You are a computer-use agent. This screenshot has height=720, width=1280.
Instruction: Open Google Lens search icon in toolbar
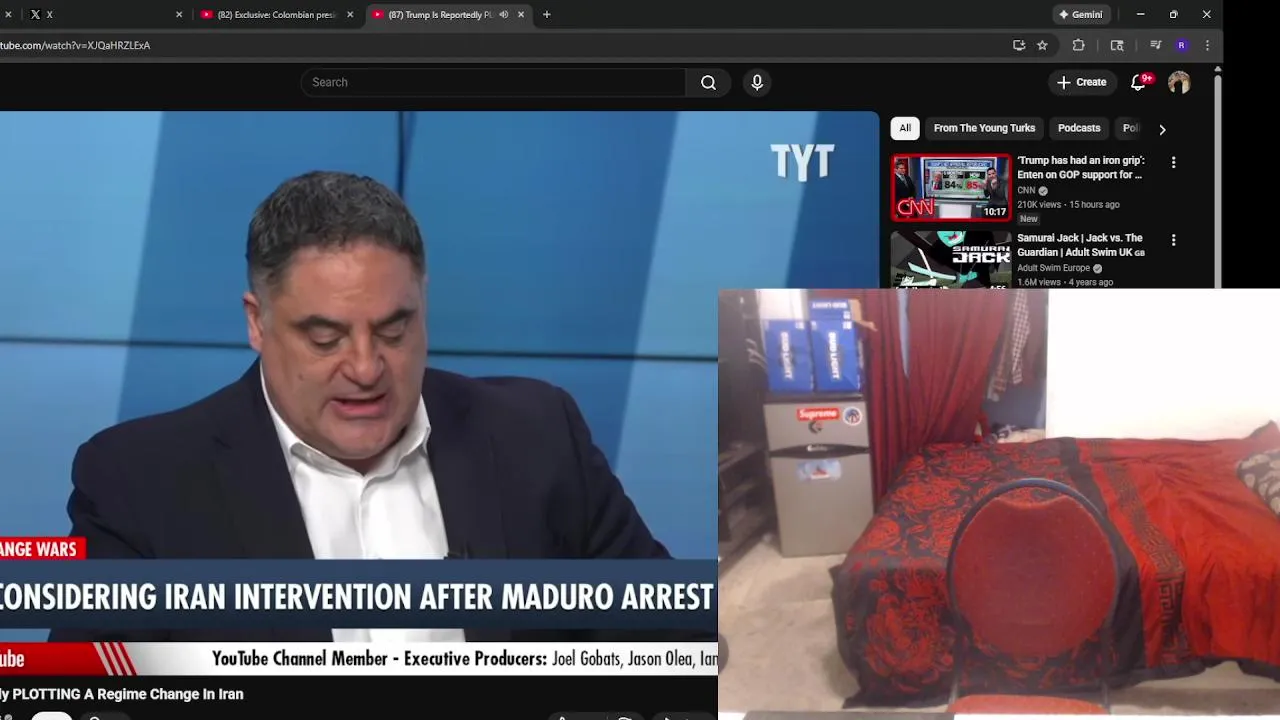[x=1117, y=45]
